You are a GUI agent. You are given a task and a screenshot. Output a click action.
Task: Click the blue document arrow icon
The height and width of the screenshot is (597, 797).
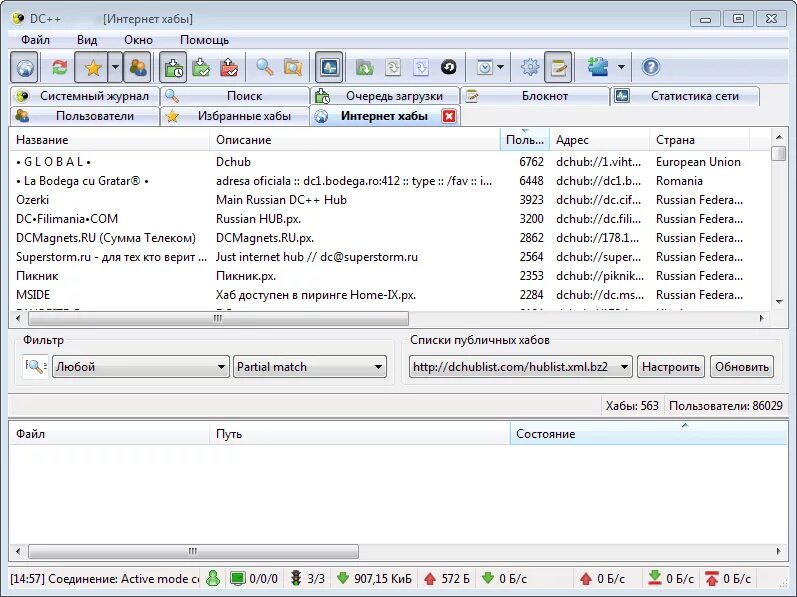[421, 67]
